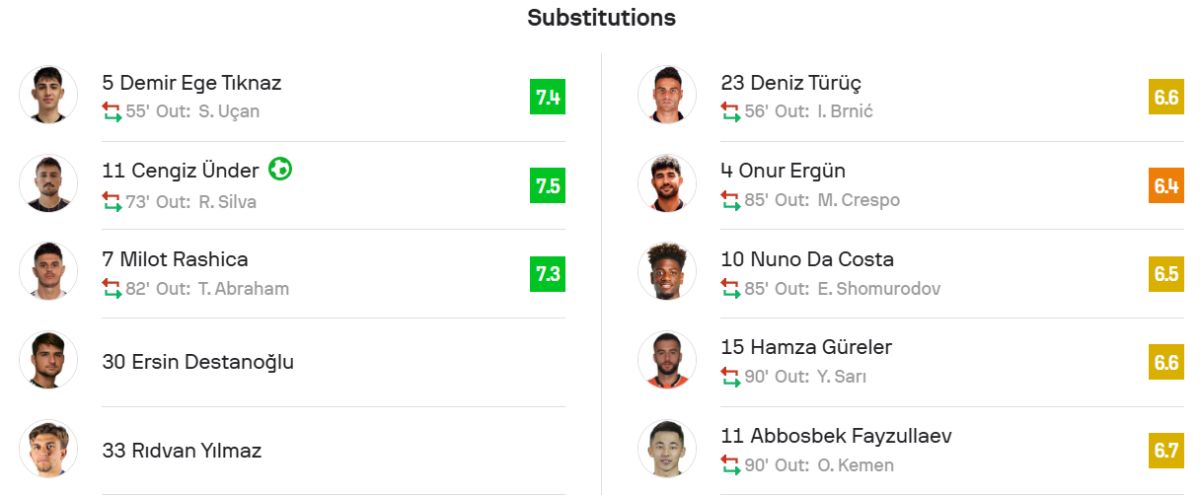Click the Substitutions section heading

[602, 18]
